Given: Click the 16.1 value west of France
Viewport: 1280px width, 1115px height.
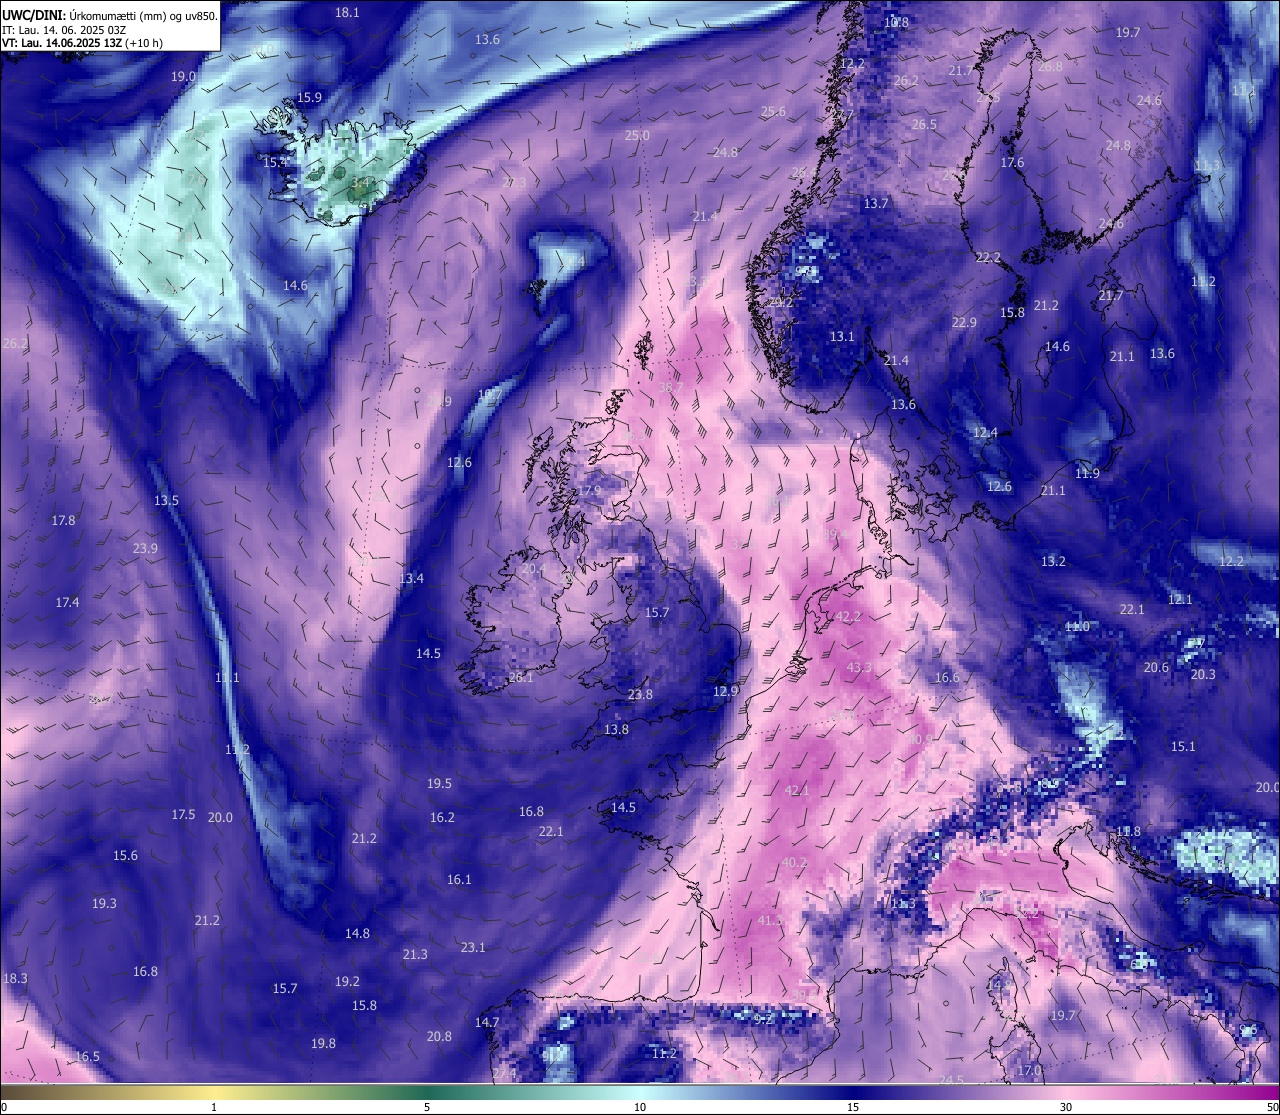Looking at the screenshot, I should 459,880.
